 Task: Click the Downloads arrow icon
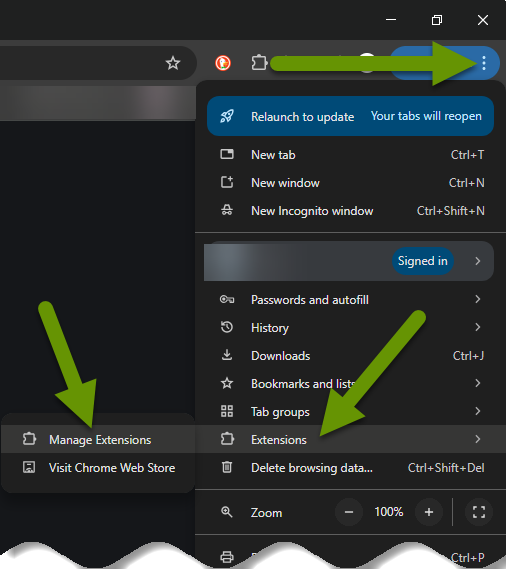click(x=227, y=355)
